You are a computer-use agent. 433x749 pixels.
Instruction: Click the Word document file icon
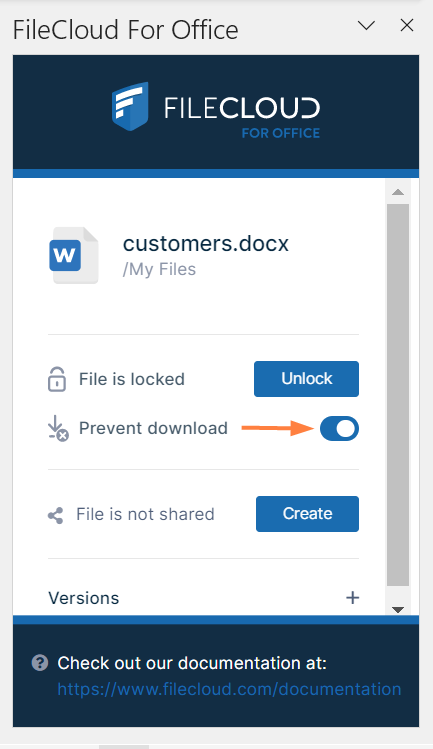click(74, 256)
